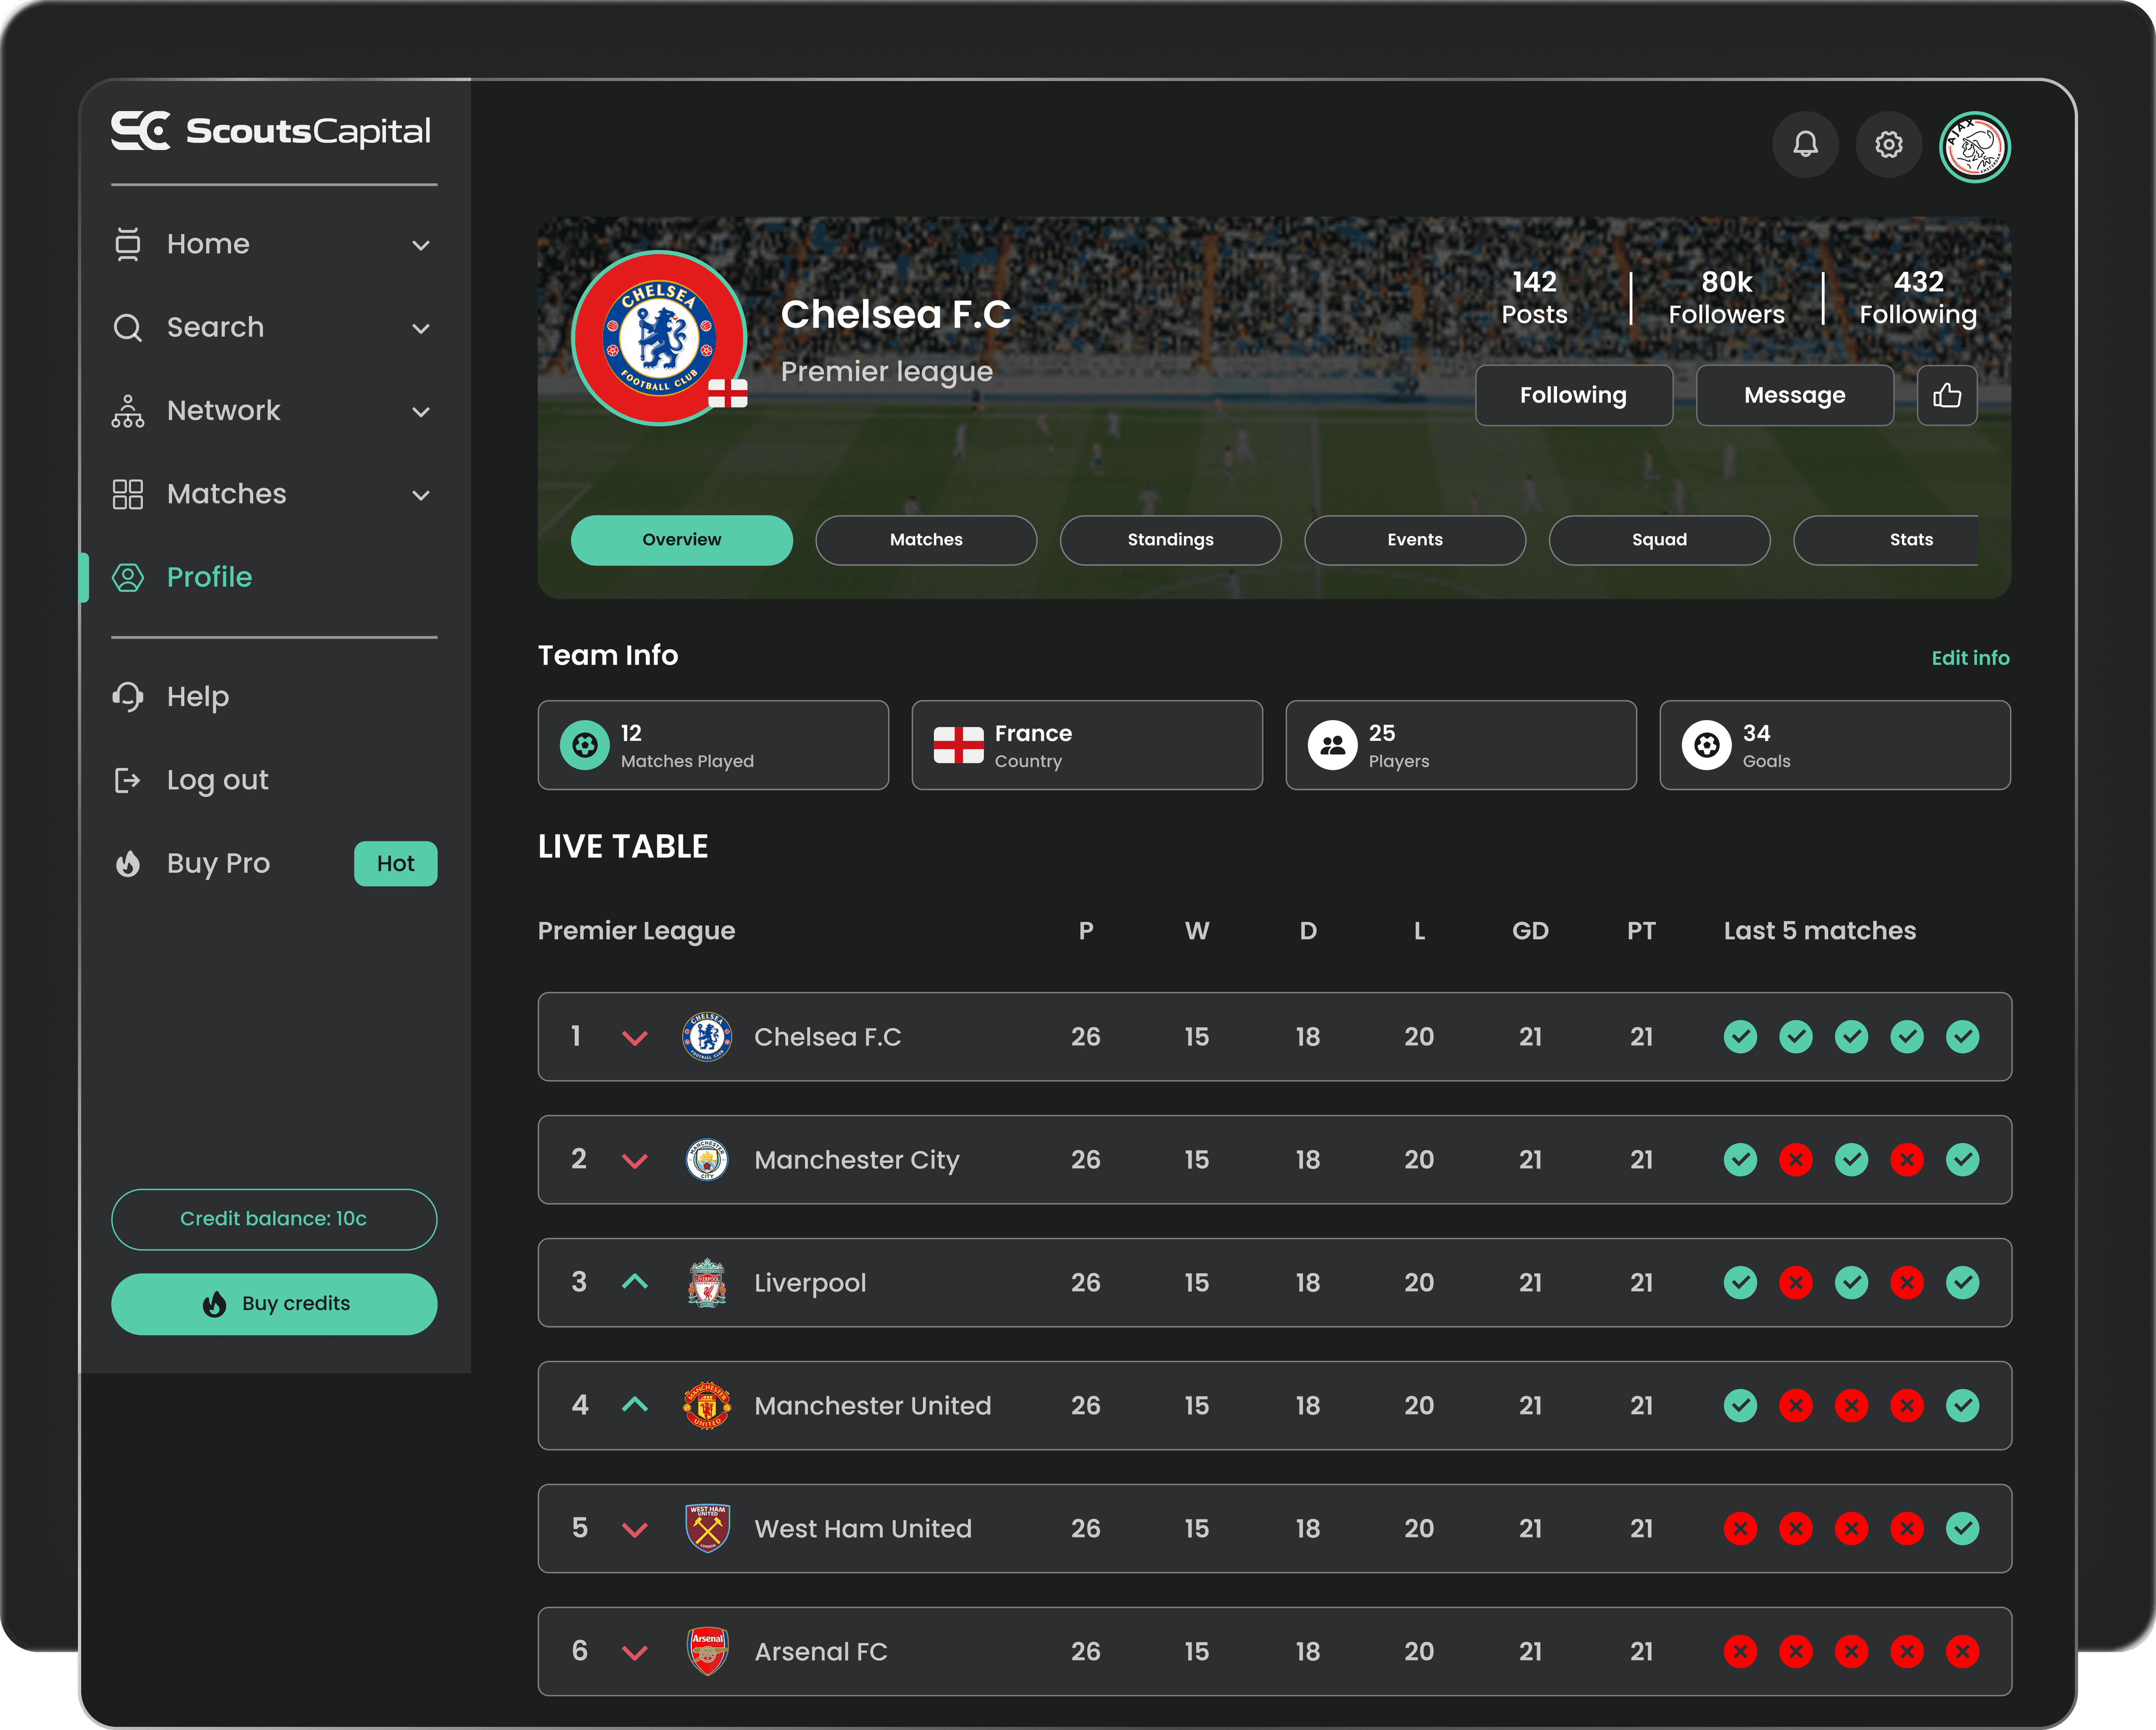Click the Buy Pro flame icon
Screen dimensions: 2156x1730
[128, 863]
